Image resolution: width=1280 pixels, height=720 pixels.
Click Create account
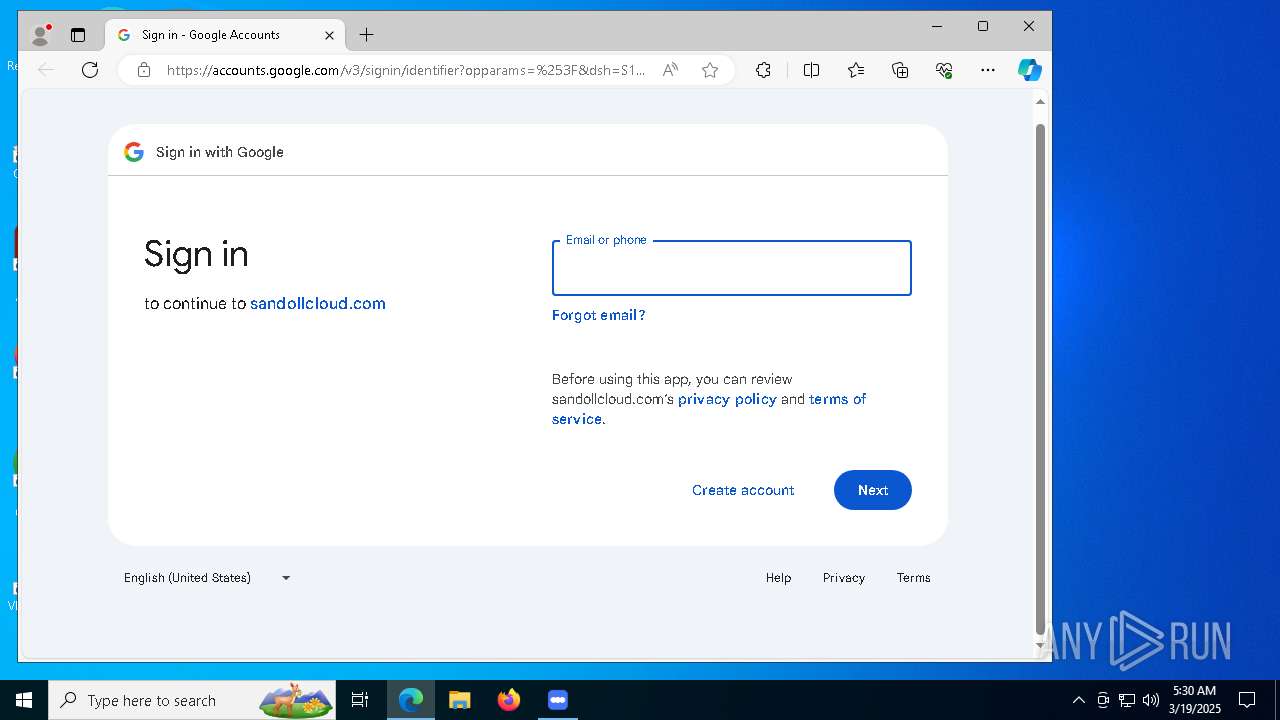click(x=743, y=490)
